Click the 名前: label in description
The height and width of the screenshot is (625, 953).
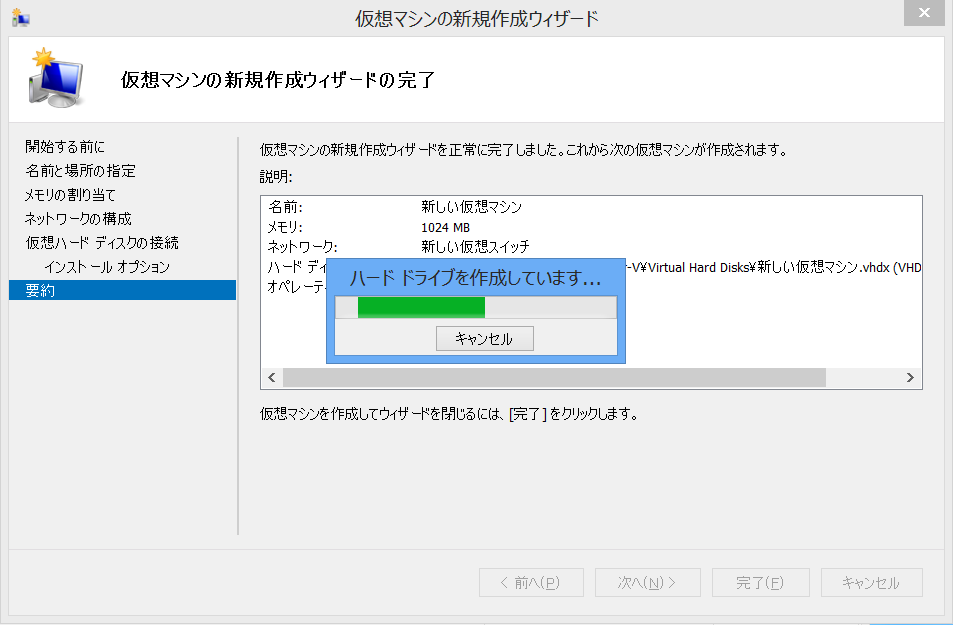point(285,207)
